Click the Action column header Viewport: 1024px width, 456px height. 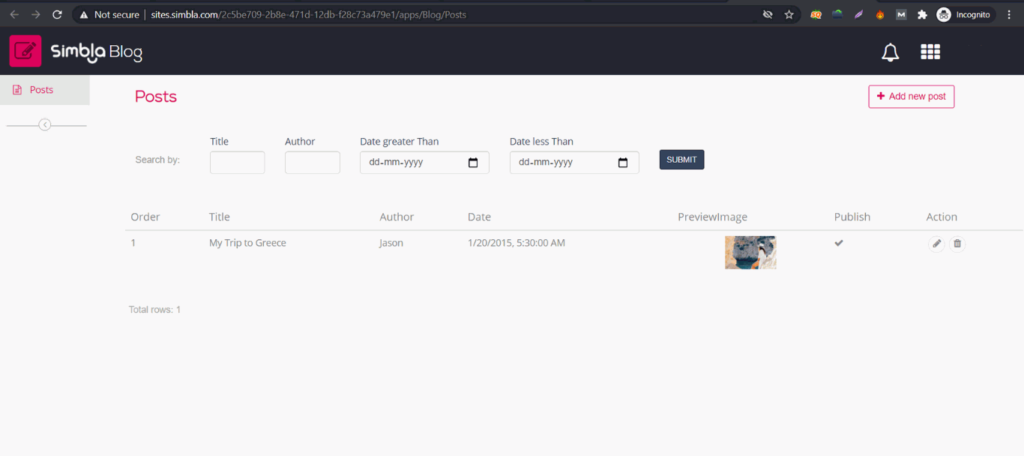[942, 217]
